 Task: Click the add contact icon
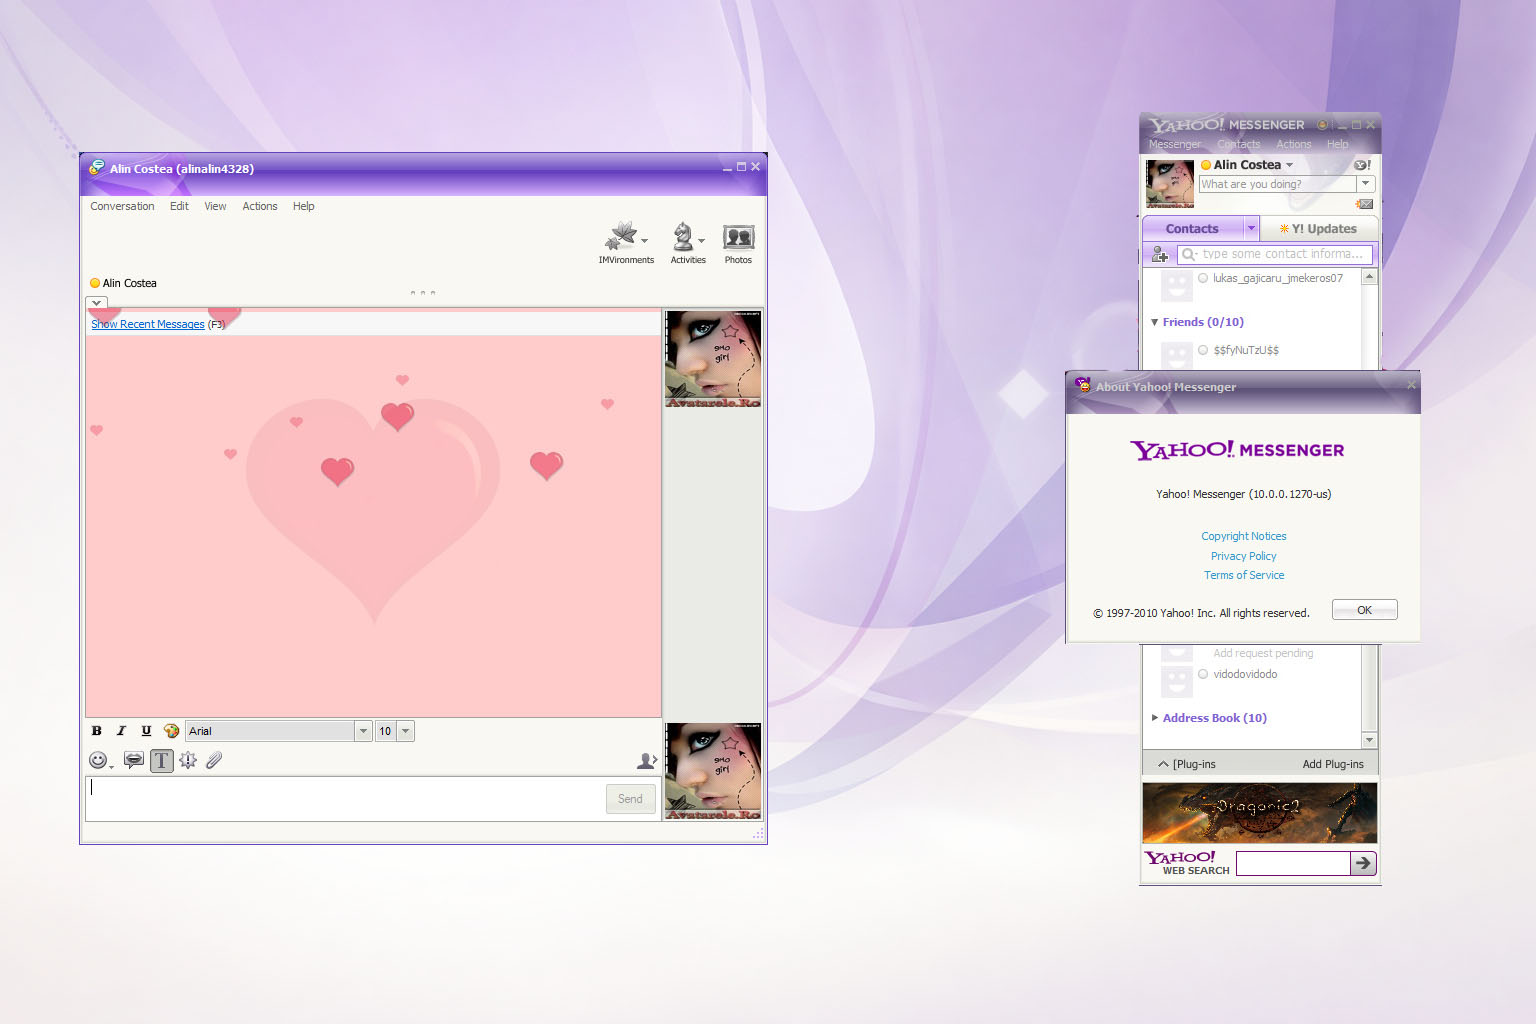click(x=1160, y=254)
